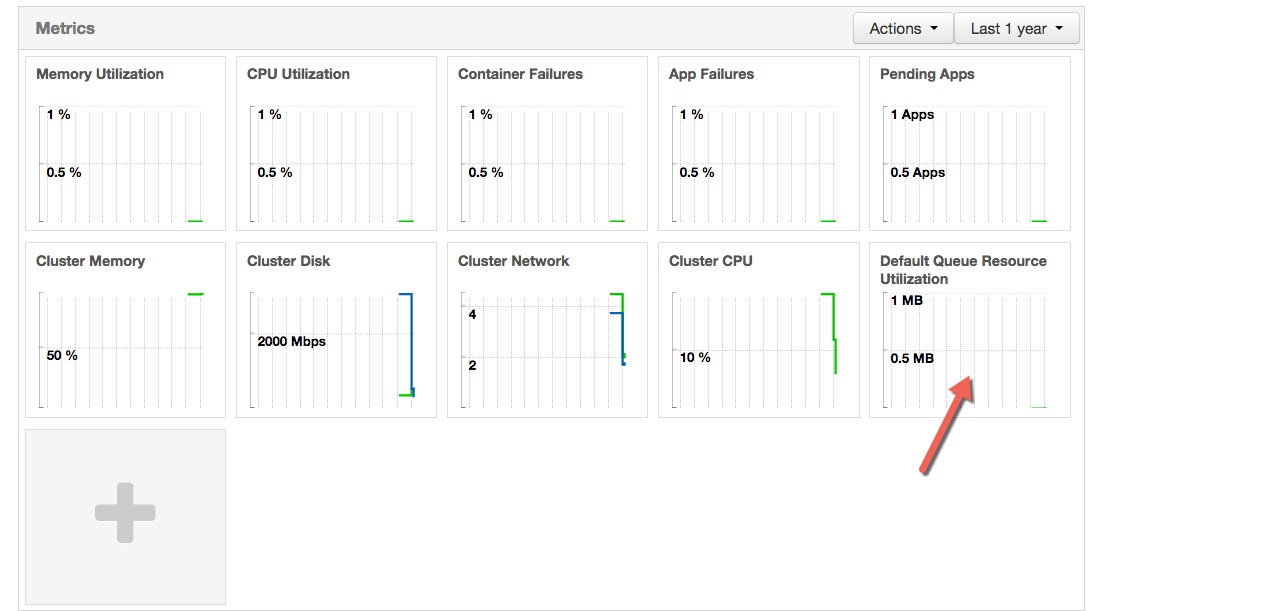Open the Cluster Disk metric graph
1270x611 pixels.
tap(336, 330)
